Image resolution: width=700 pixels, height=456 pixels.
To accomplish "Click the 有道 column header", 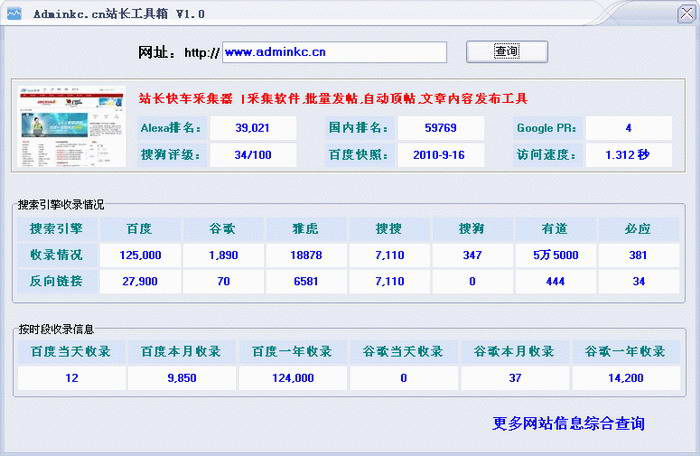I will tap(555, 229).
